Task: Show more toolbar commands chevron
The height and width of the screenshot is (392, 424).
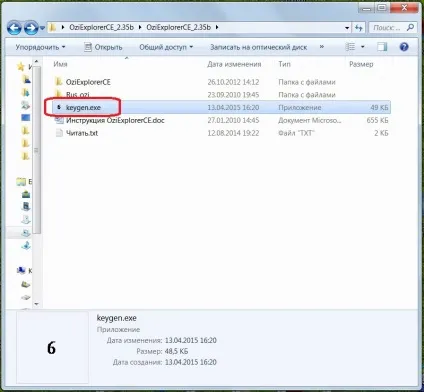Action: [322, 47]
